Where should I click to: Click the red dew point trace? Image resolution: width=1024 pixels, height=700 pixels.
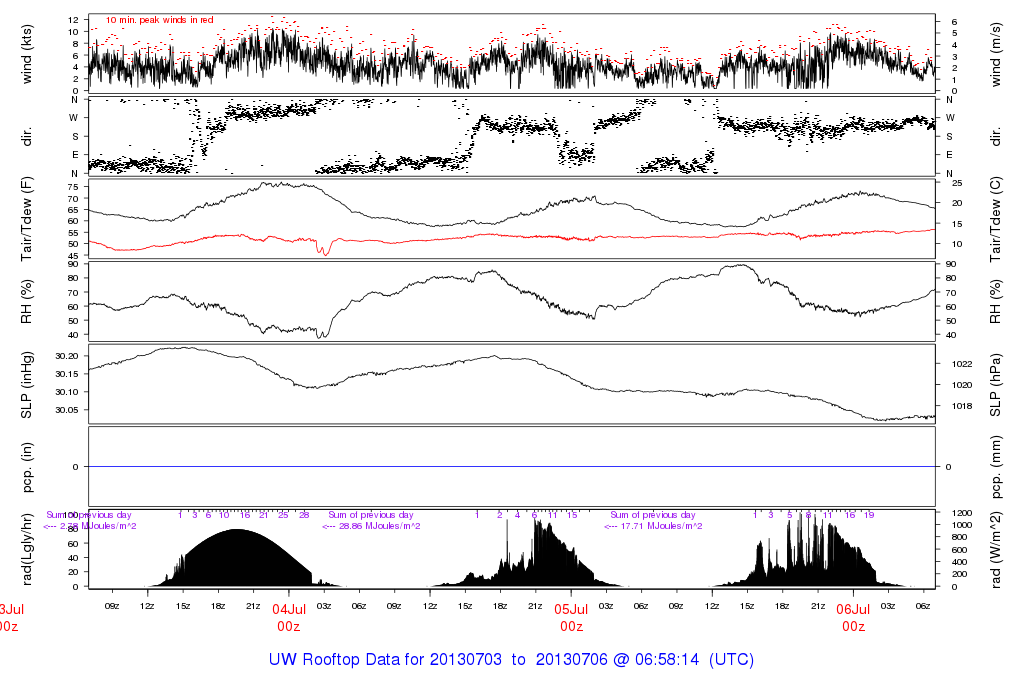coord(511,237)
